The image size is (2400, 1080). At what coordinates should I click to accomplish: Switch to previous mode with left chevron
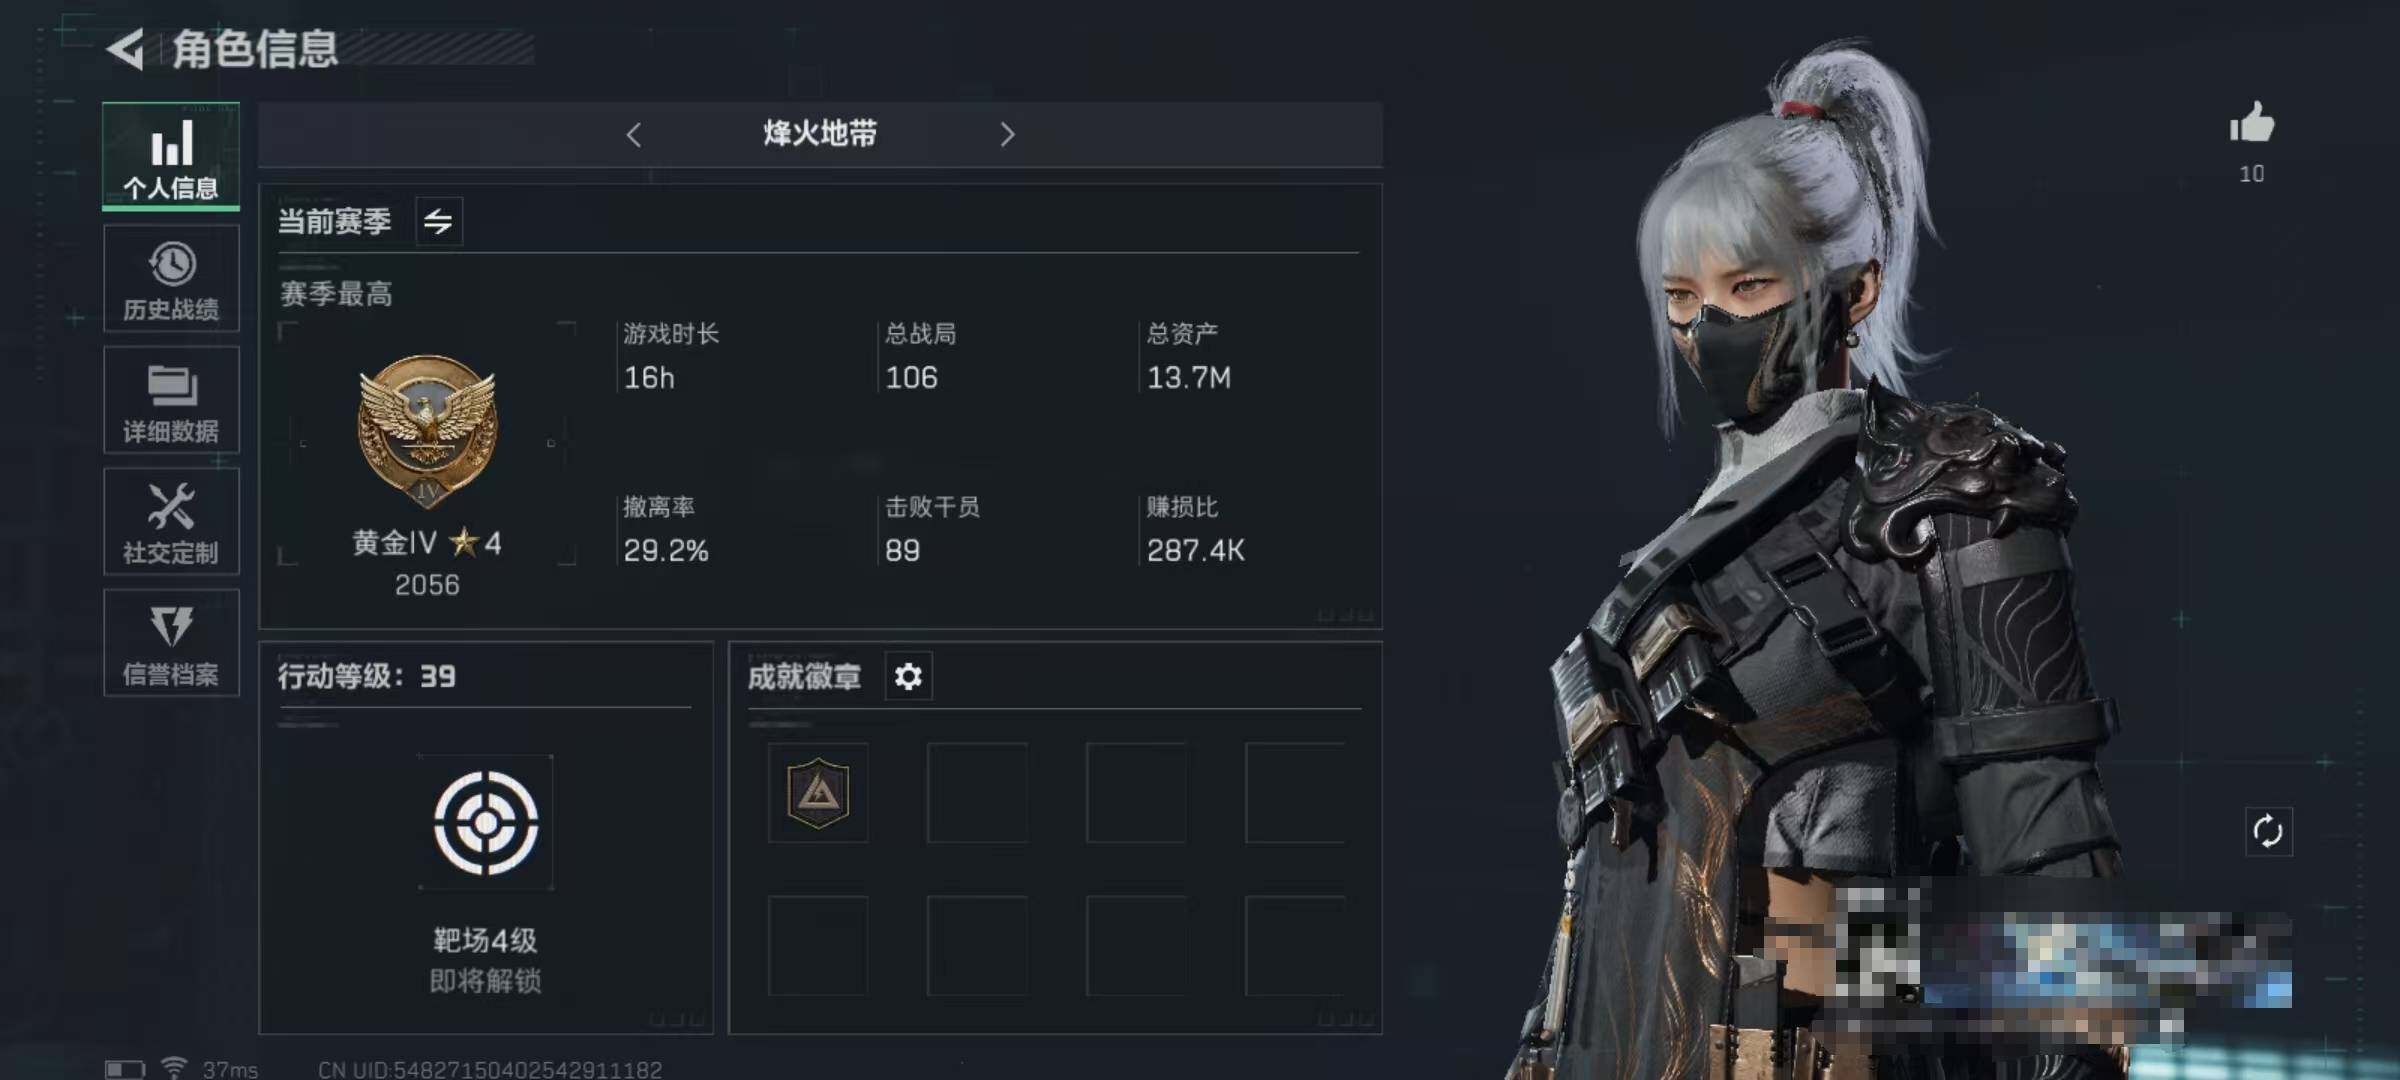click(x=633, y=134)
